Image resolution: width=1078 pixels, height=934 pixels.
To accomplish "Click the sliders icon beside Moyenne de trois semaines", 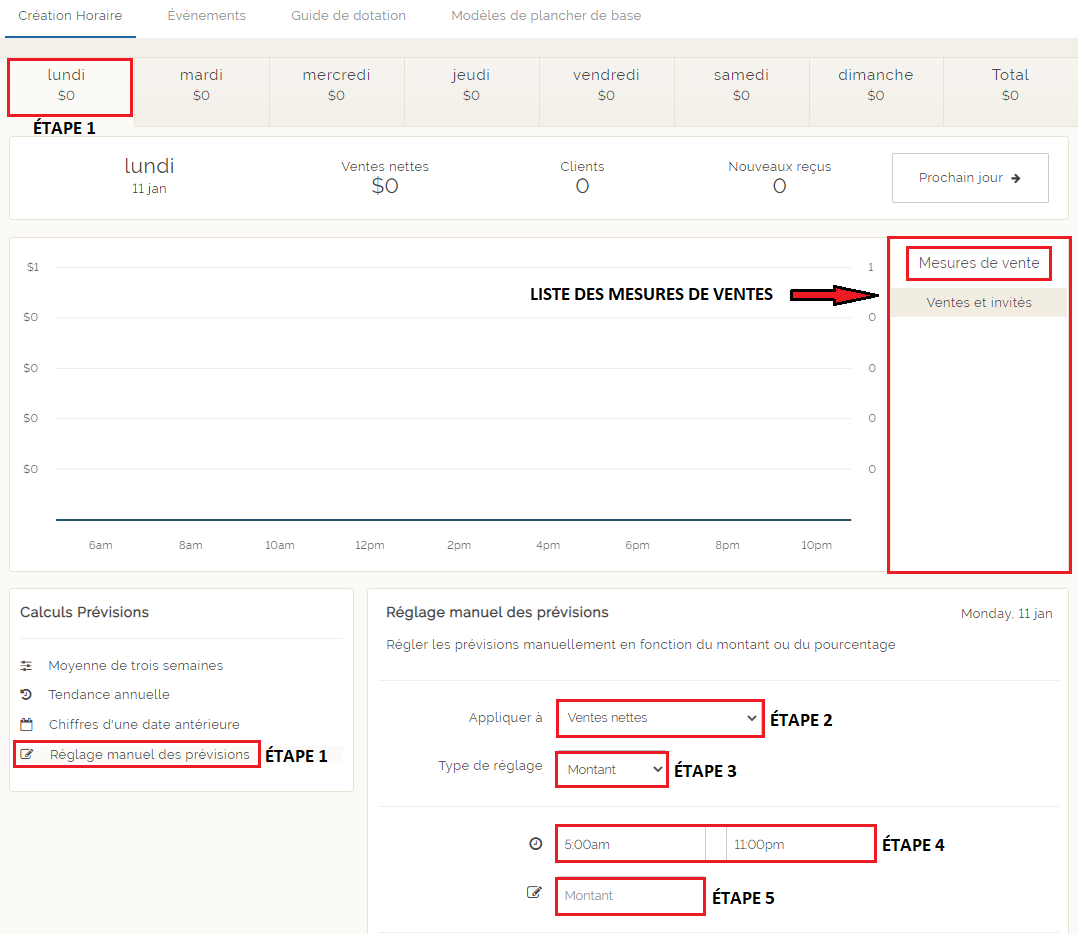I will click(27, 666).
